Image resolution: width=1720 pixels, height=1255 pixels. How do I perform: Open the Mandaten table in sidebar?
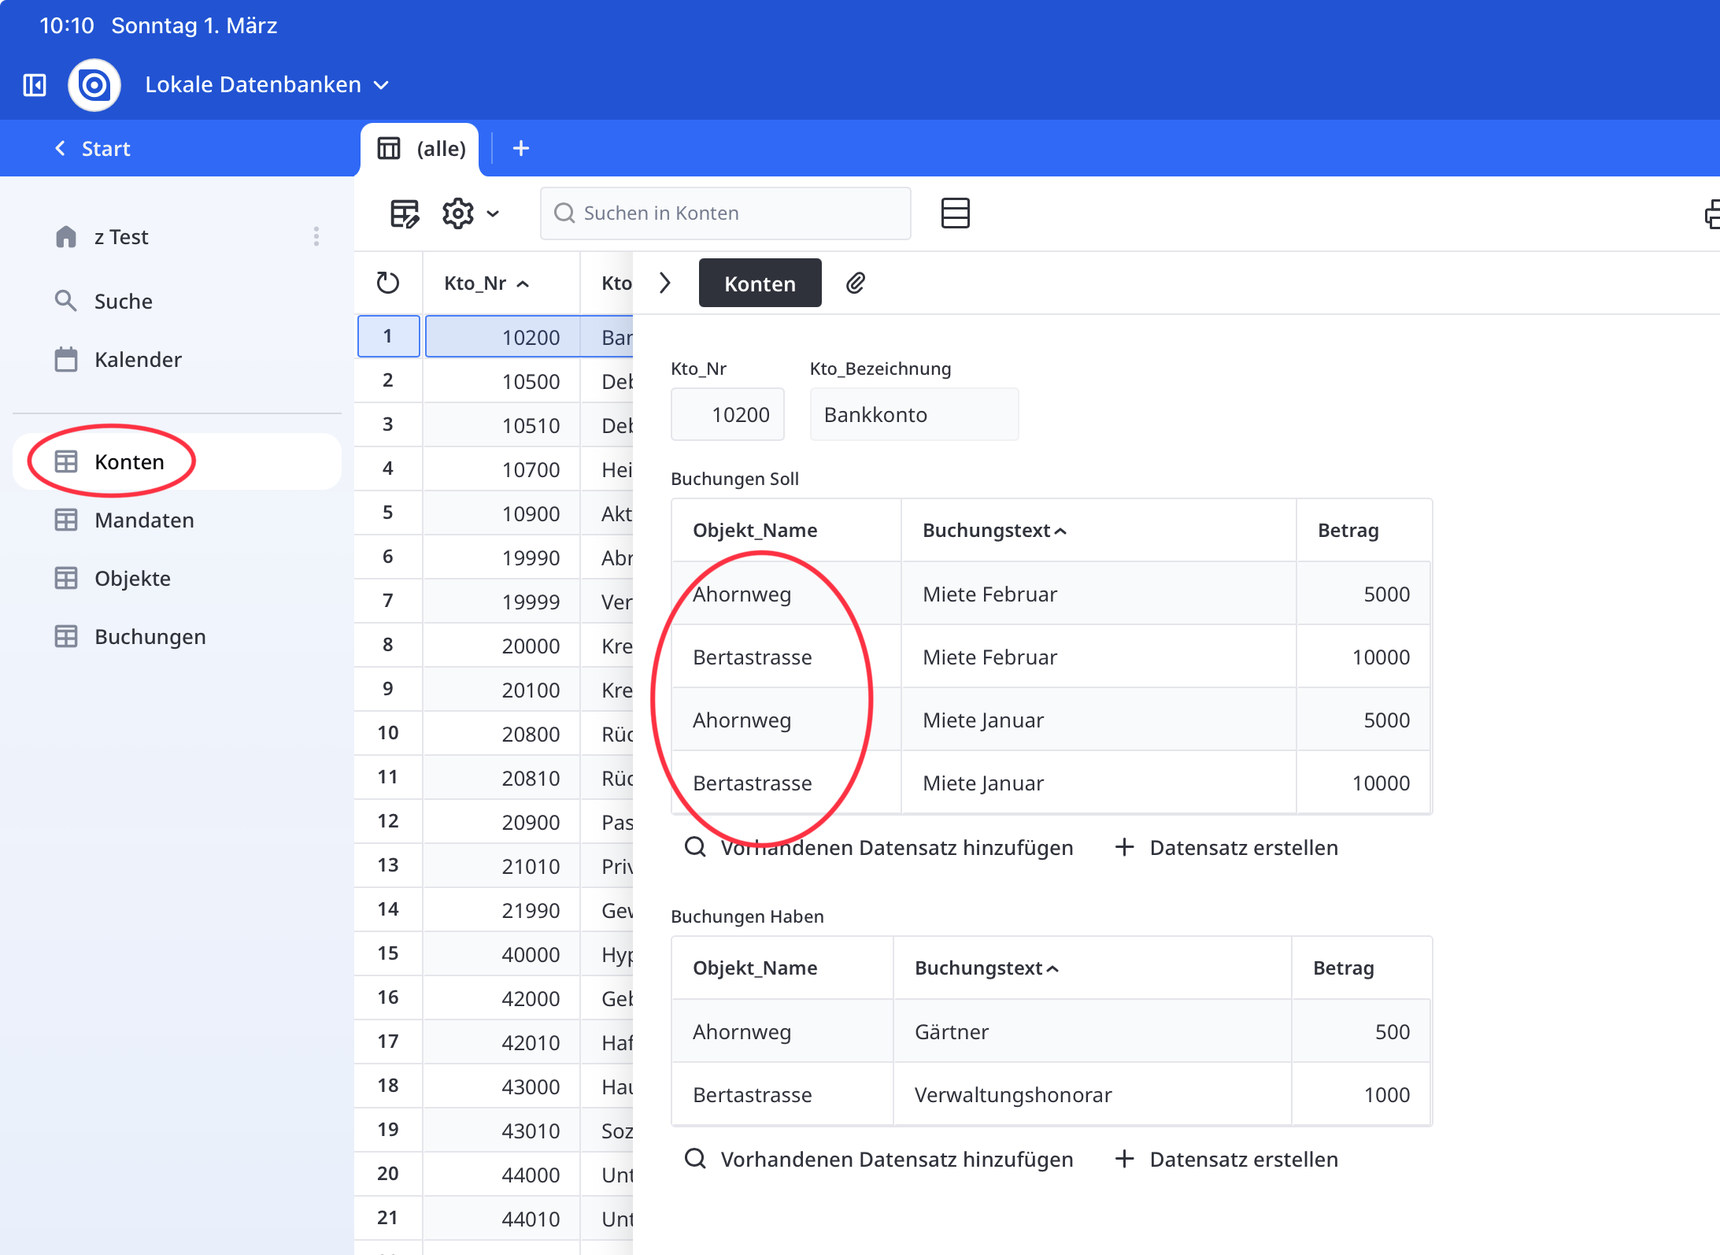[144, 520]
